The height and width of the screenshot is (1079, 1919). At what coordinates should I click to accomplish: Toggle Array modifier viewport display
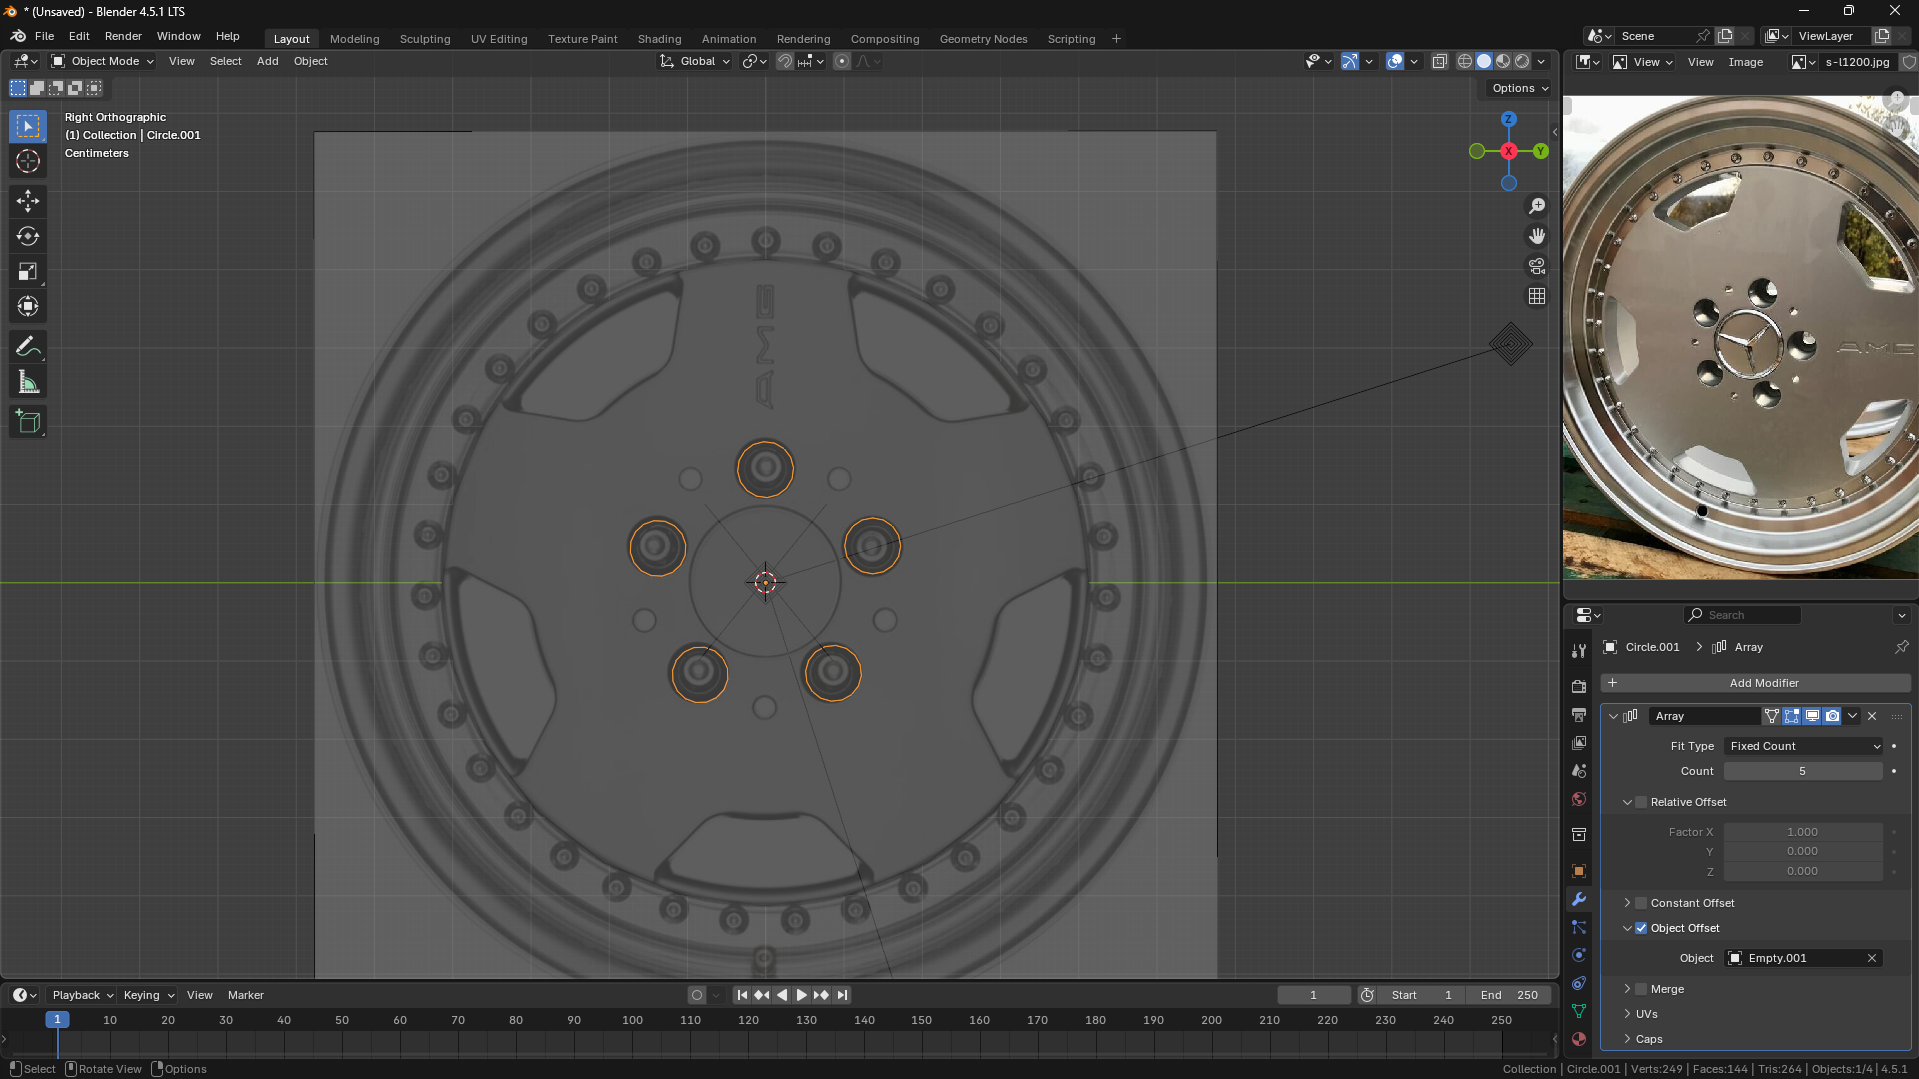[1812, 716]
